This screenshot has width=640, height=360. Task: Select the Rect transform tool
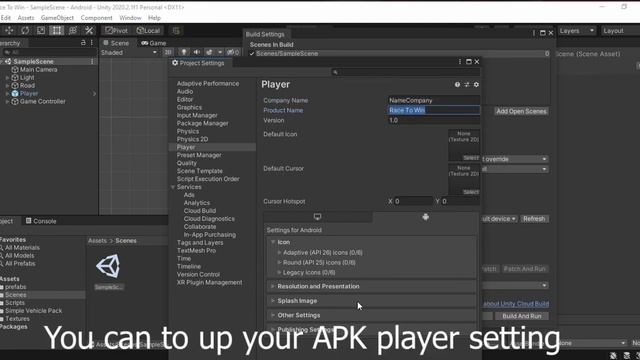57,31
